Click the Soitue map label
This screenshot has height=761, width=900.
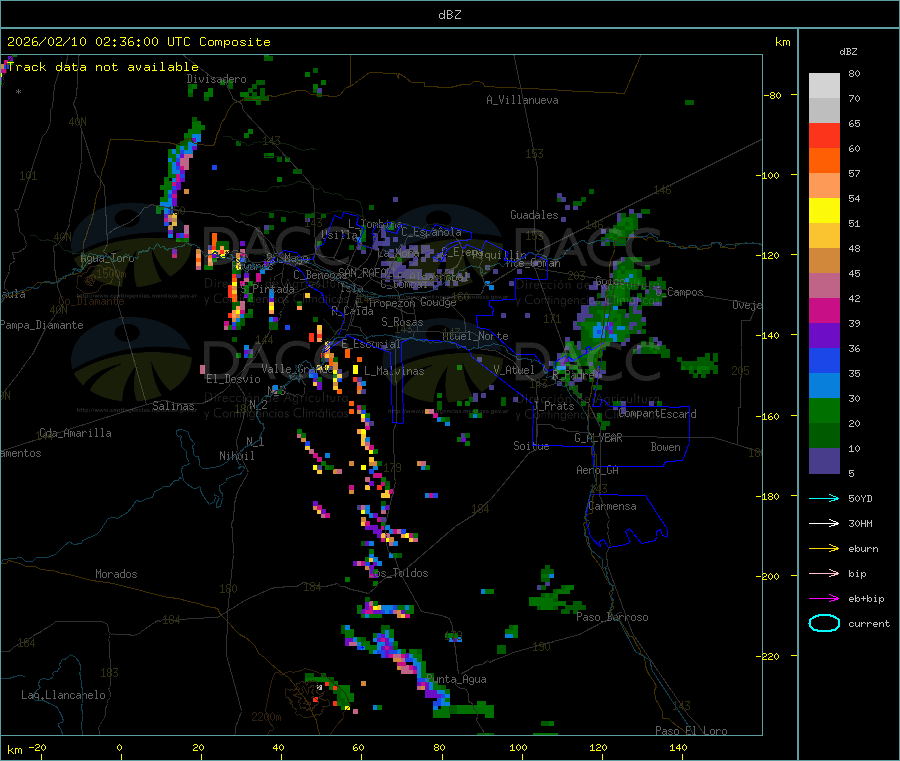click(531, 446)
